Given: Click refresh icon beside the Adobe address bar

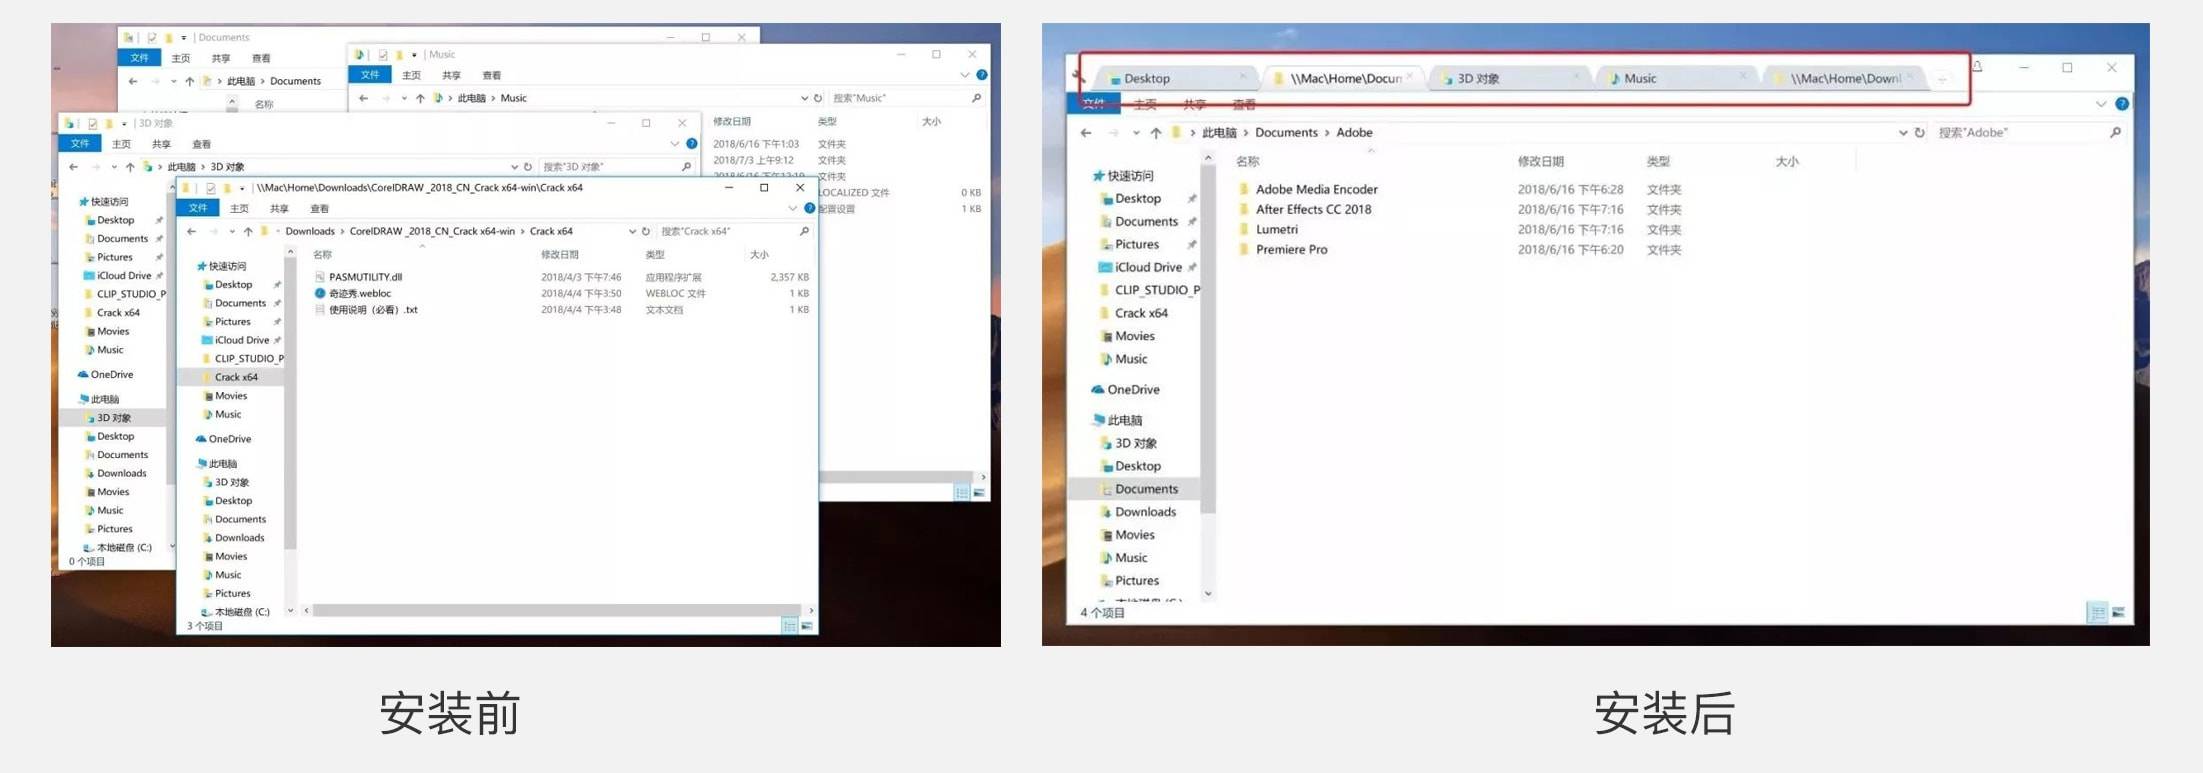Looking at the screenshot, I should [1919, 132].
